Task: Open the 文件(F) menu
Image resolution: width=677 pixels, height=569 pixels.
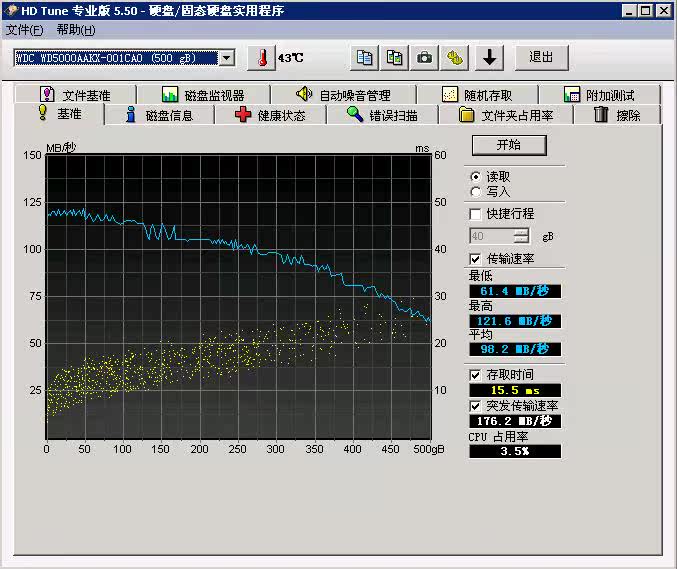Action: pyautogui.click(x=25, y=30)
